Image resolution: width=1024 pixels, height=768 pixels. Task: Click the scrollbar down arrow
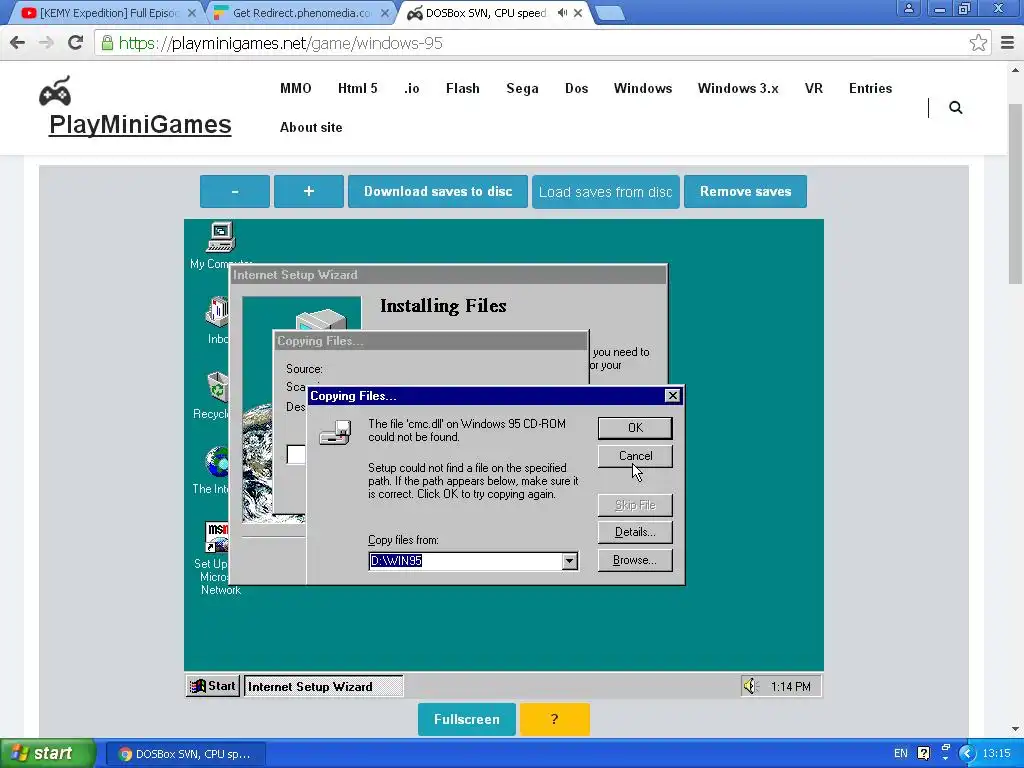tap(1015, 729)
